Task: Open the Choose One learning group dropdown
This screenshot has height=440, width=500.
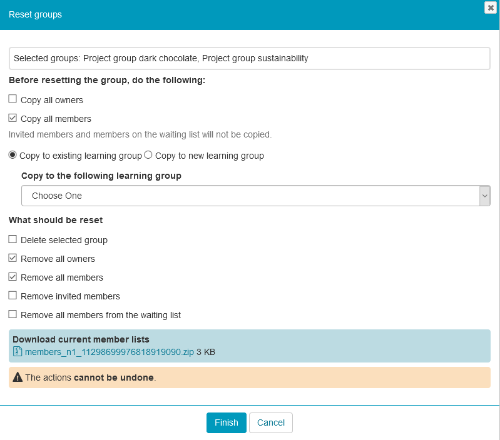Action: pyautogui.click(x=256, y=196)
